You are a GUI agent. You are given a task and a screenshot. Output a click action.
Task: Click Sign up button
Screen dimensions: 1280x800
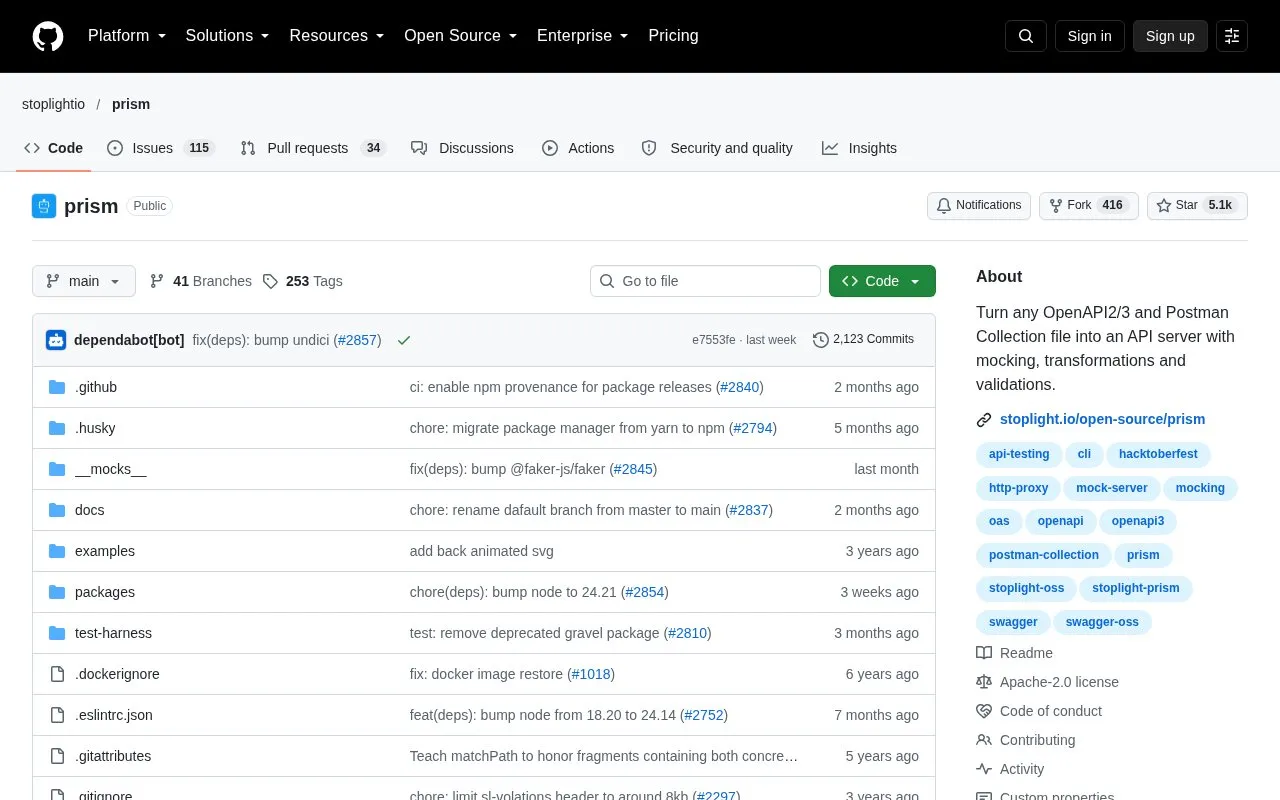[1170, 36]
